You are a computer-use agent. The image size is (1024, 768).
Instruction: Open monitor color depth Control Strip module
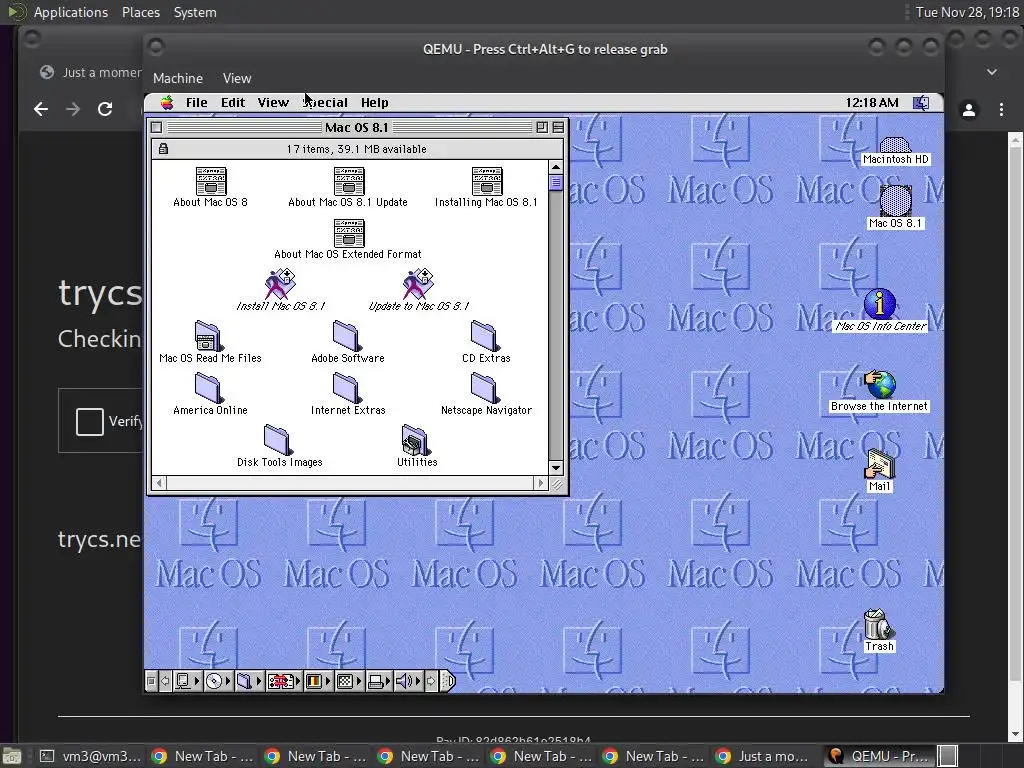pos(319,681)
